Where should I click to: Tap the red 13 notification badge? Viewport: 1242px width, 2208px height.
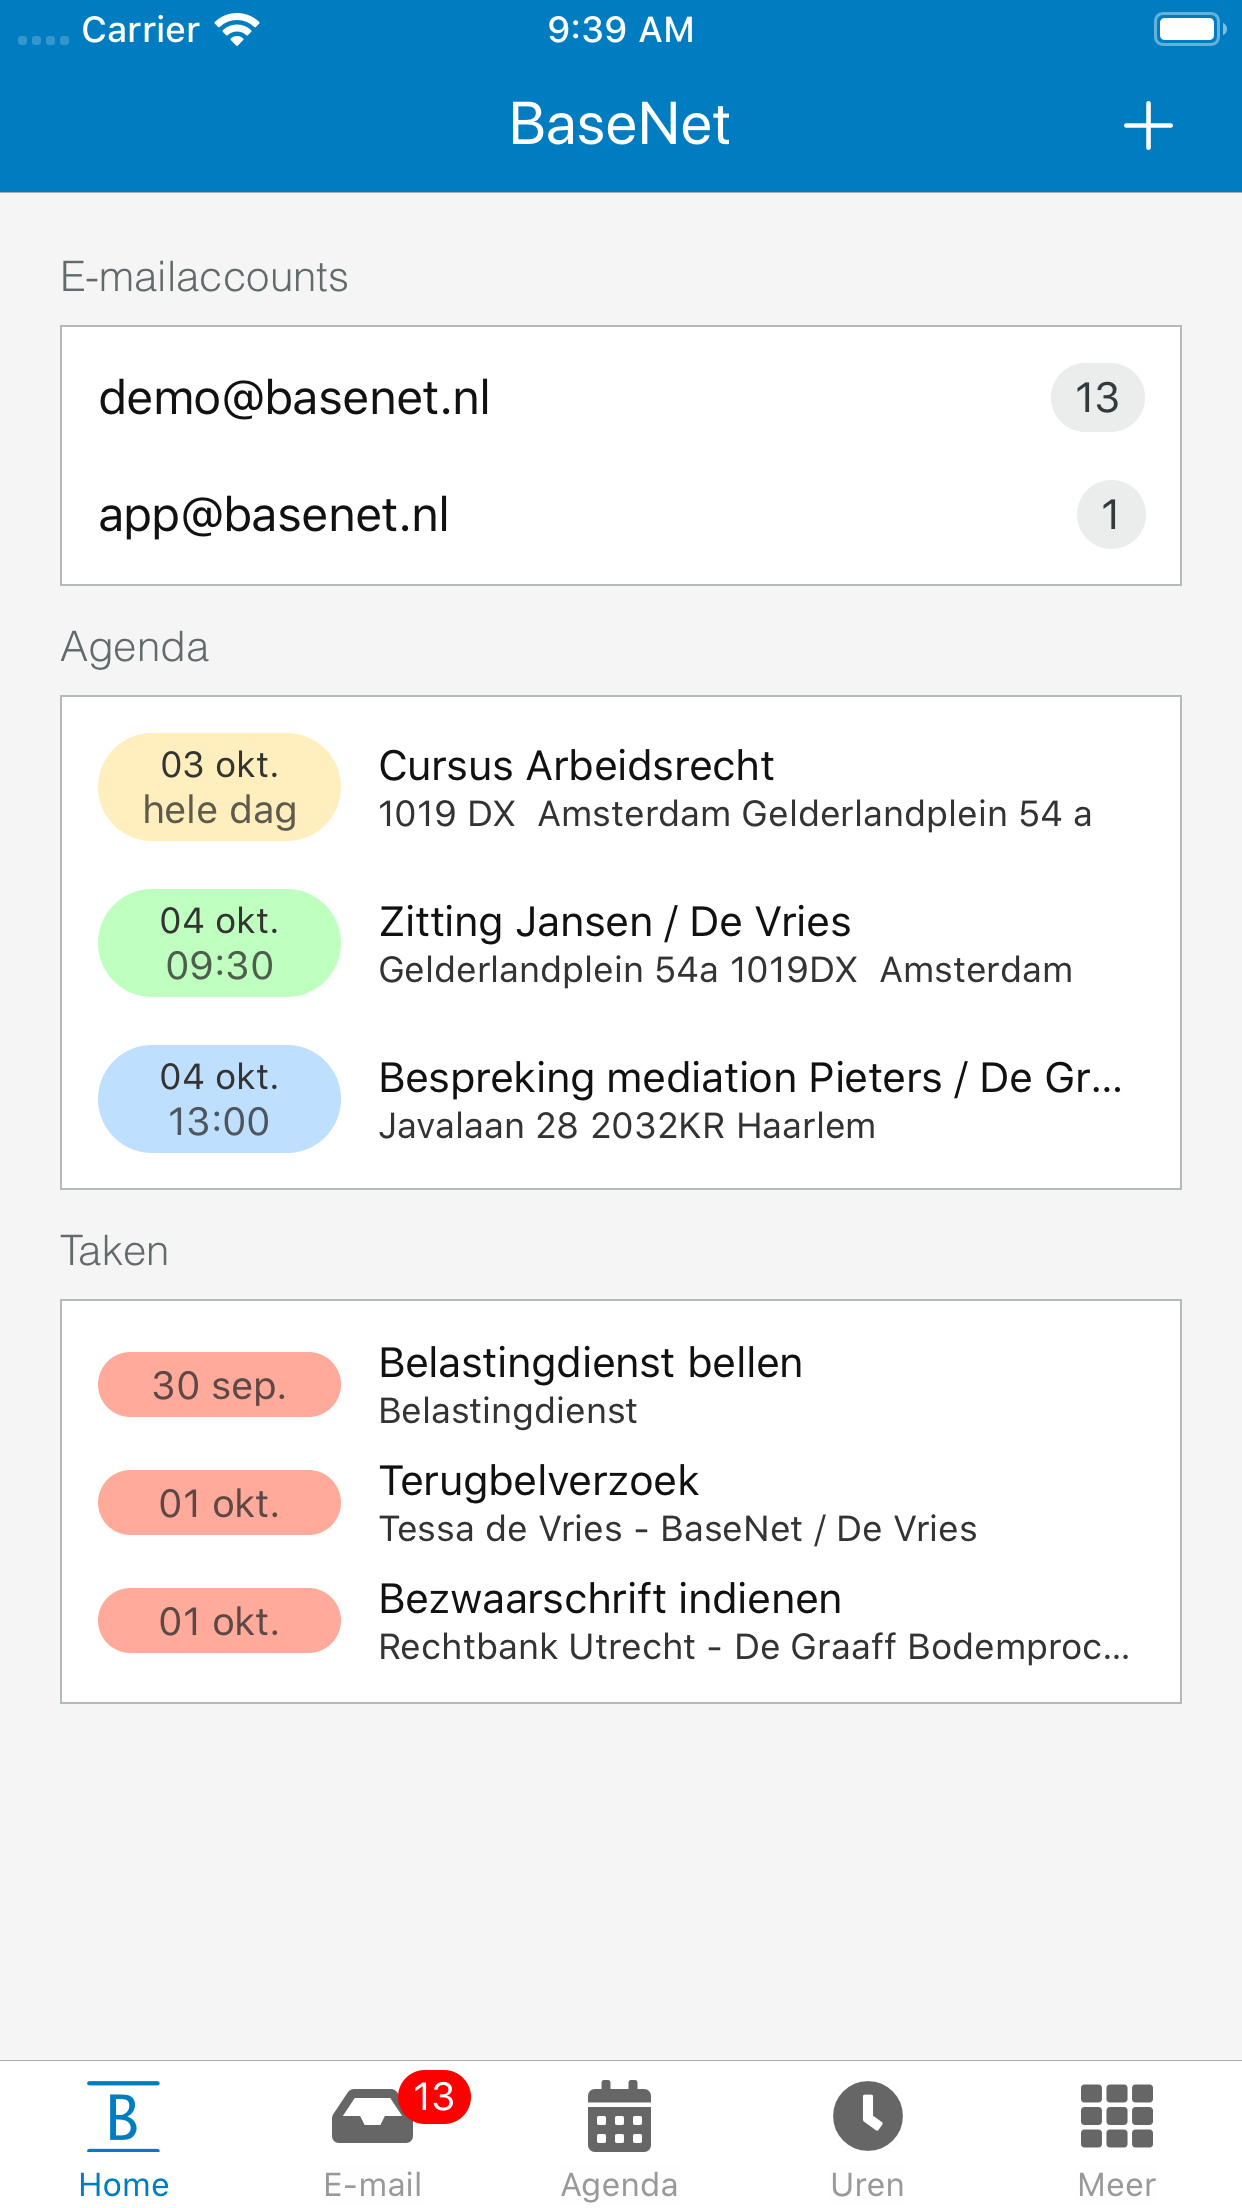[434, 2096]
